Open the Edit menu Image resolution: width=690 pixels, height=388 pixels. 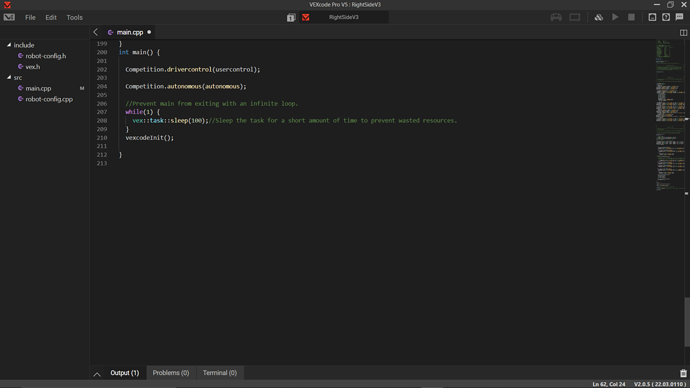tap(51, 18)
